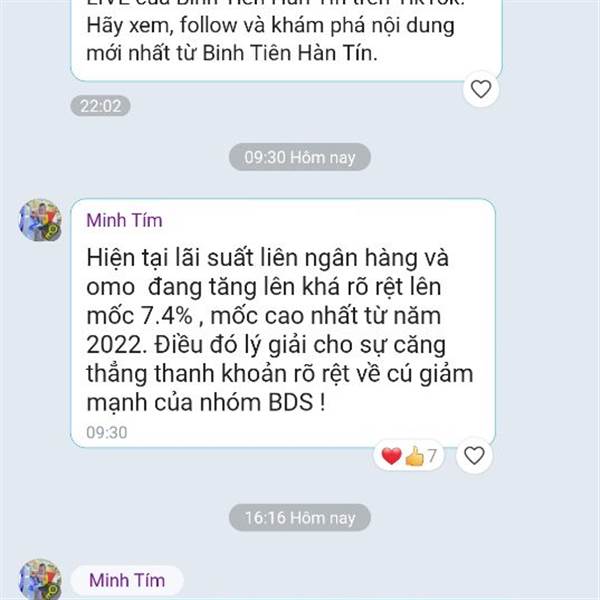Tap the '7.4%' figure in the message
Screen dimensions: 600x600
click(x=167, y=316)
